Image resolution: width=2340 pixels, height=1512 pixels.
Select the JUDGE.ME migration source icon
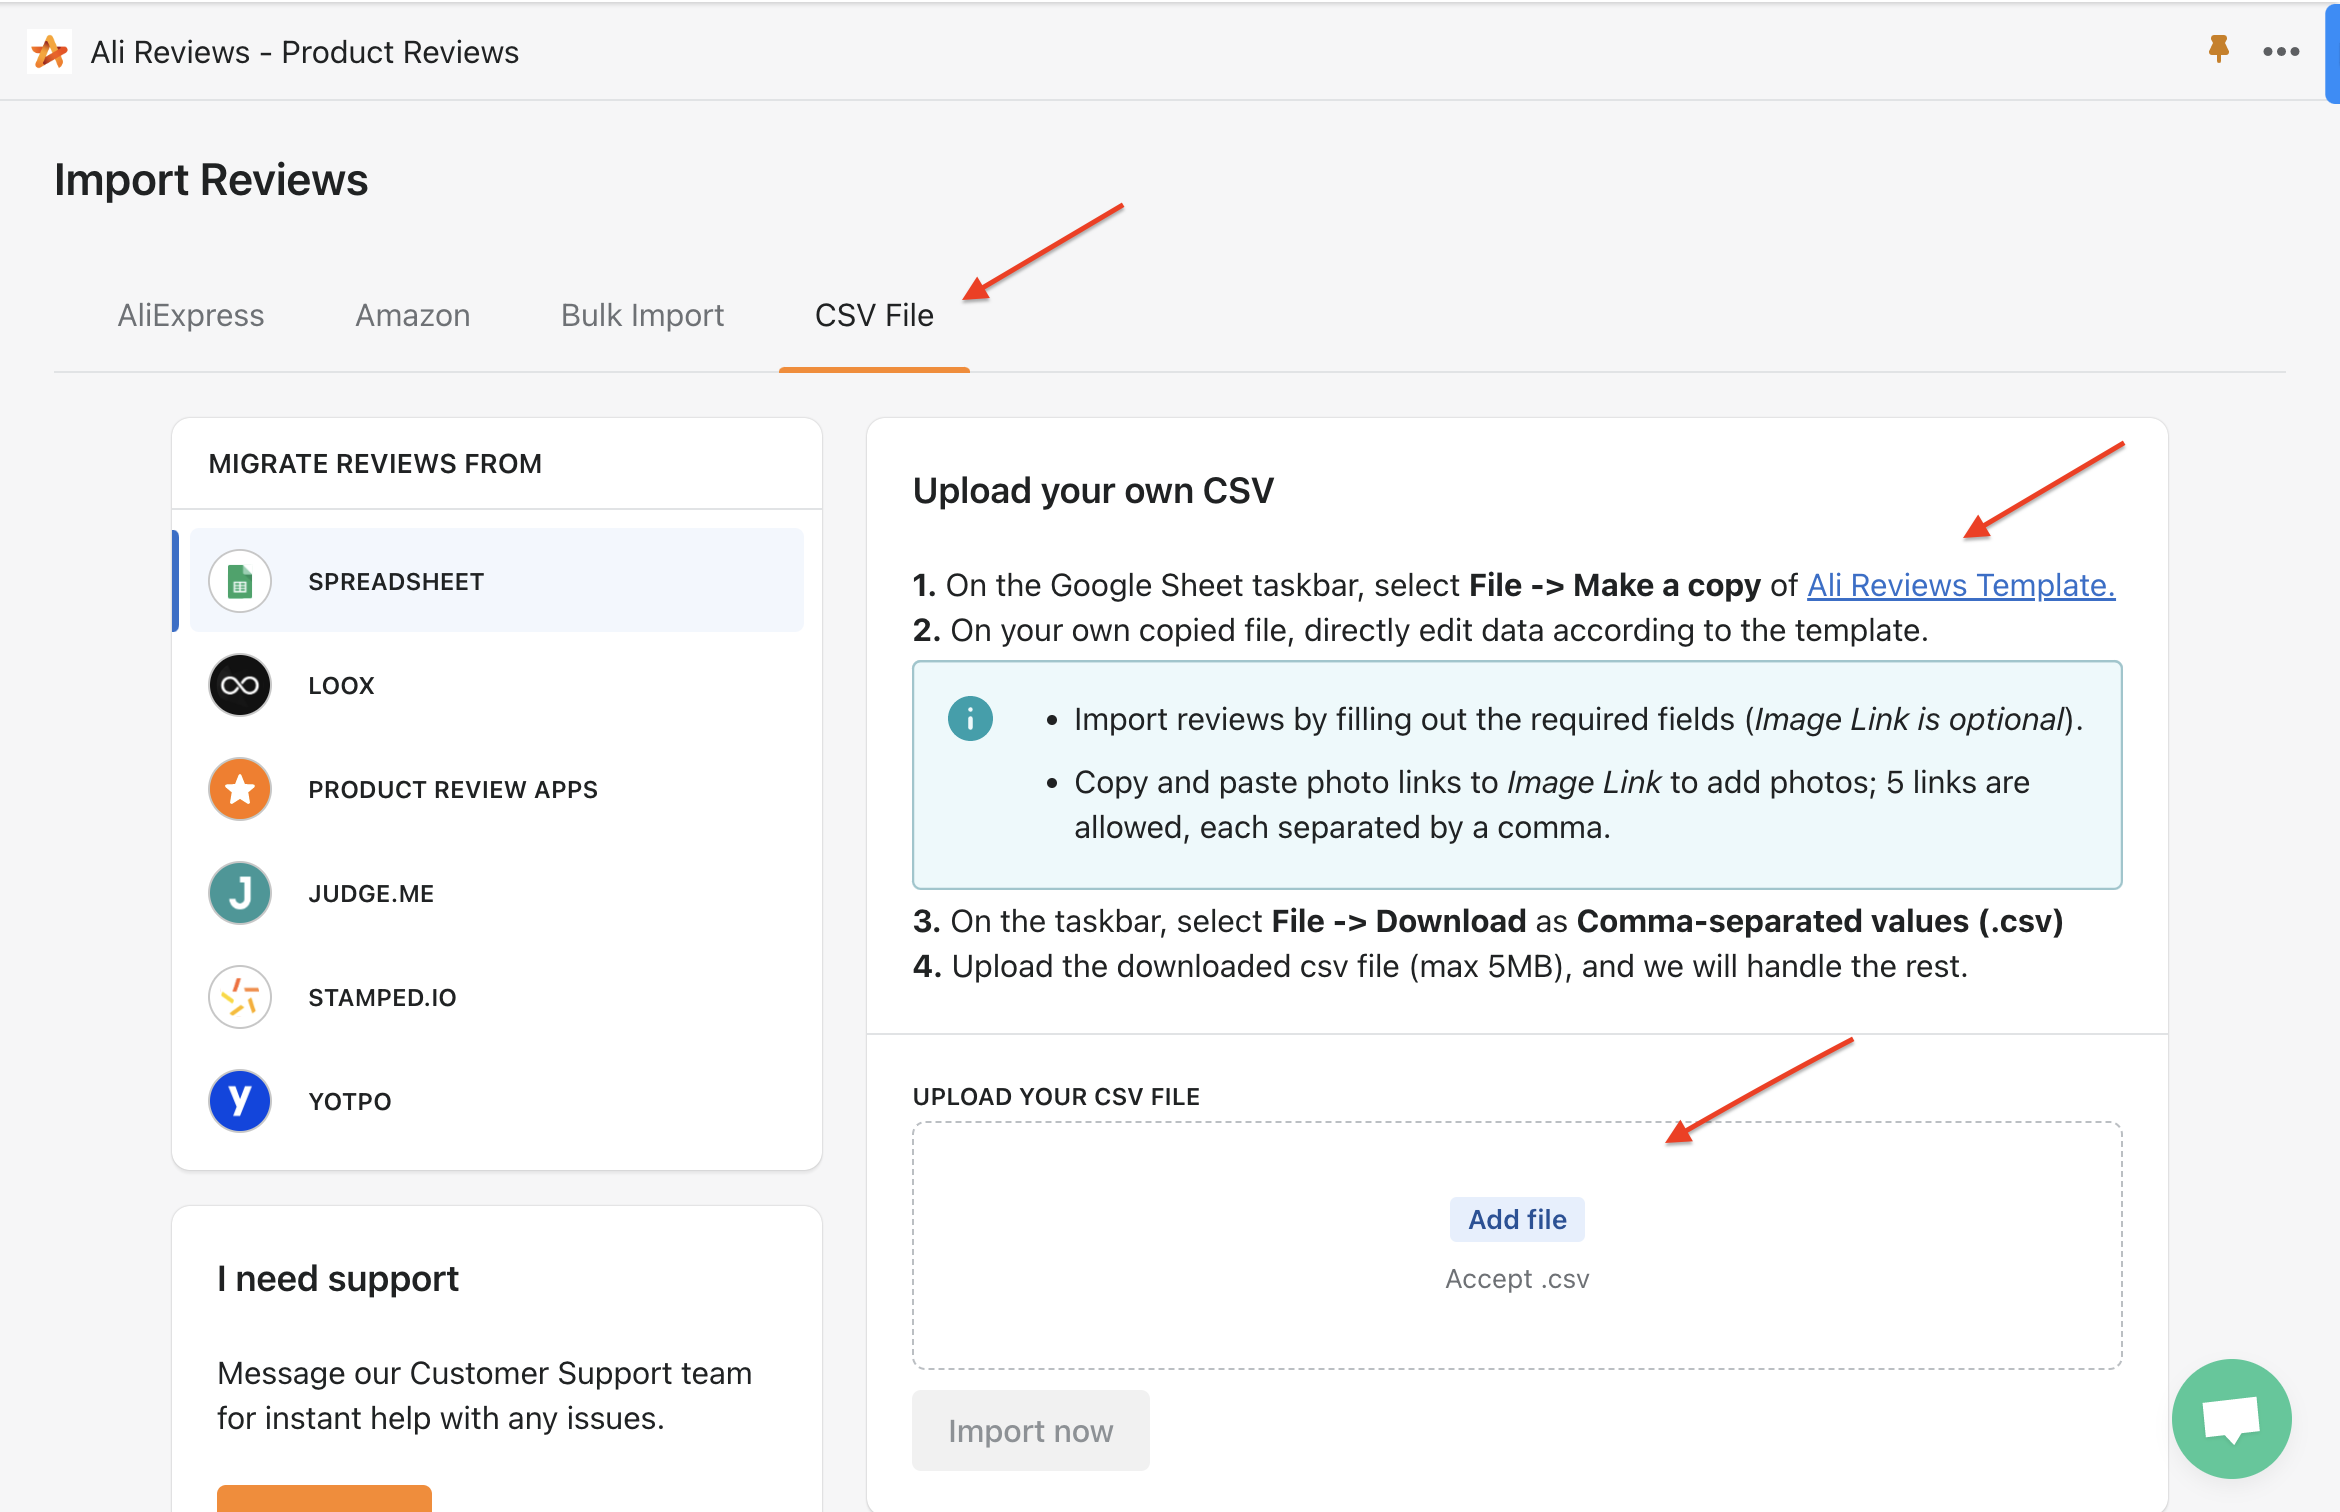[x=239, y=892]
